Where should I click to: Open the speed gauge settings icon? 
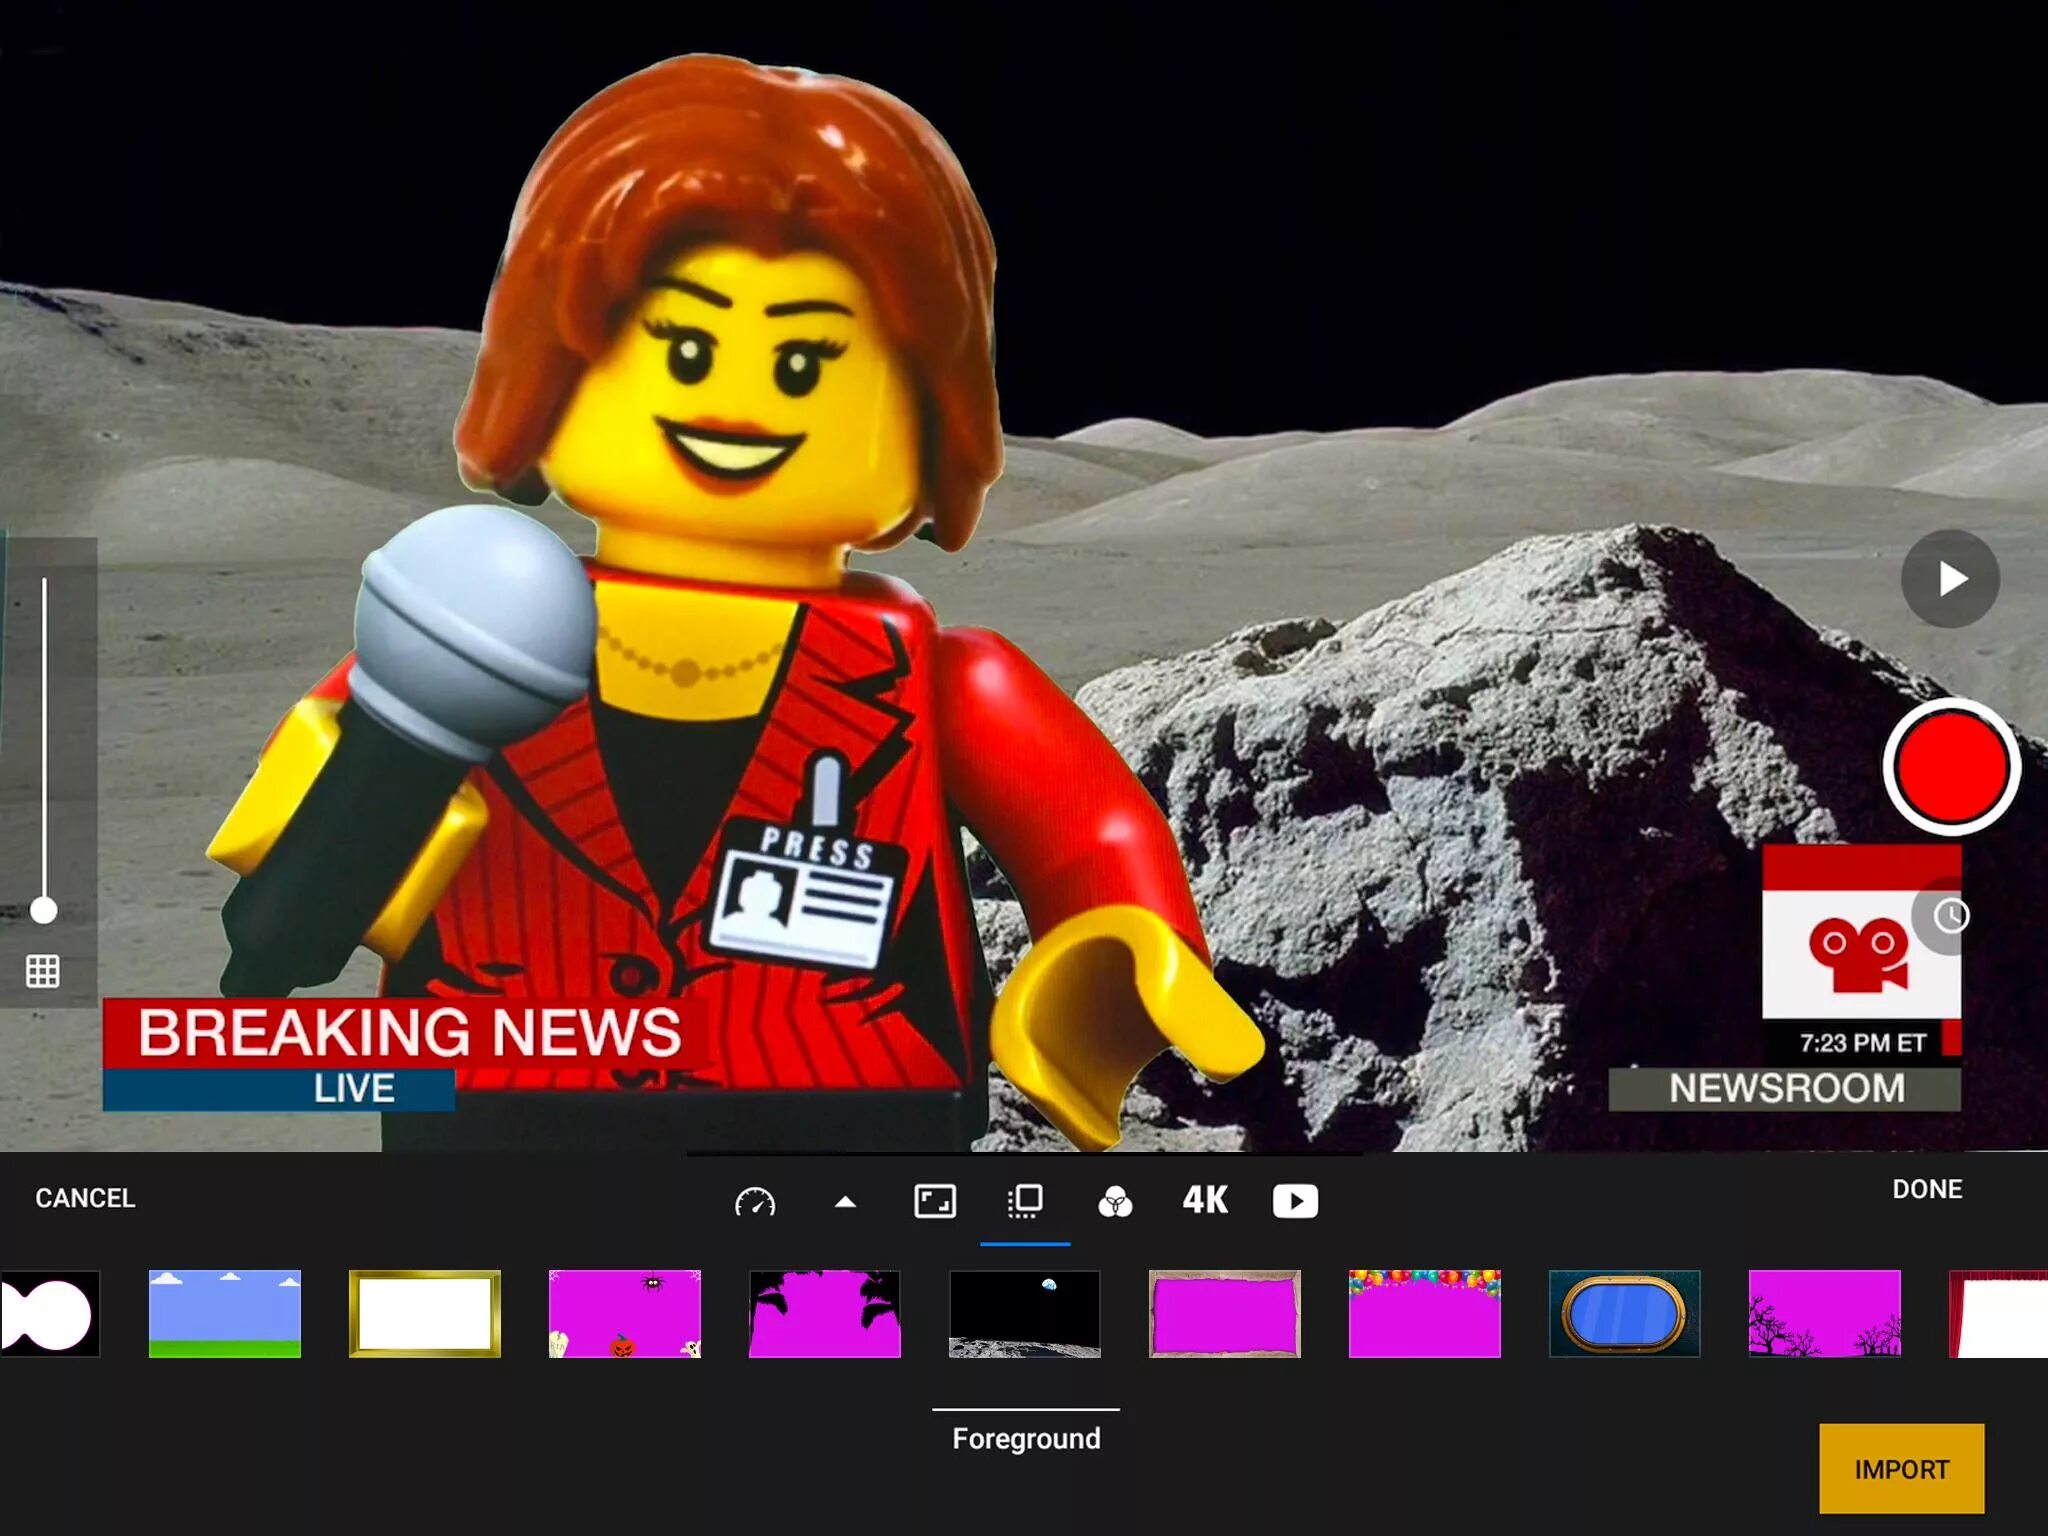click(x=755, y=1201)
